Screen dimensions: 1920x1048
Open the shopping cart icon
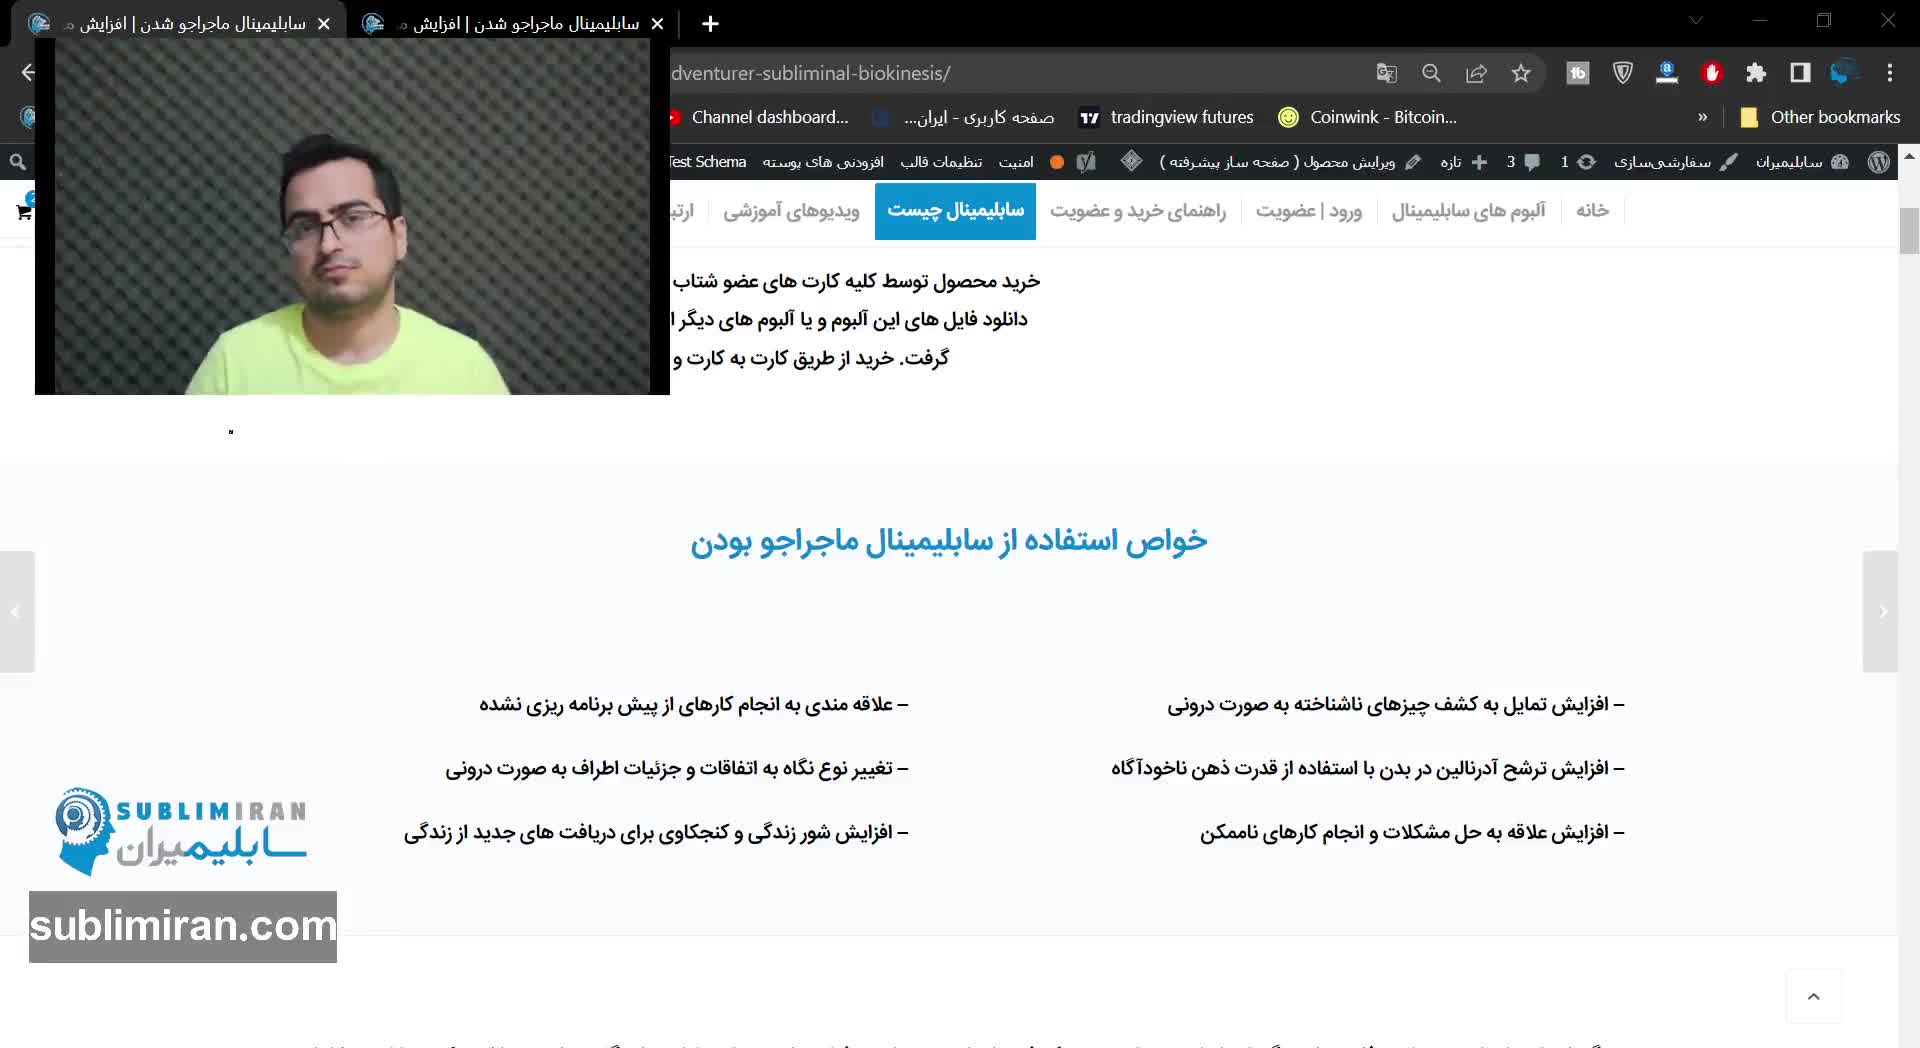pos(24,211)
